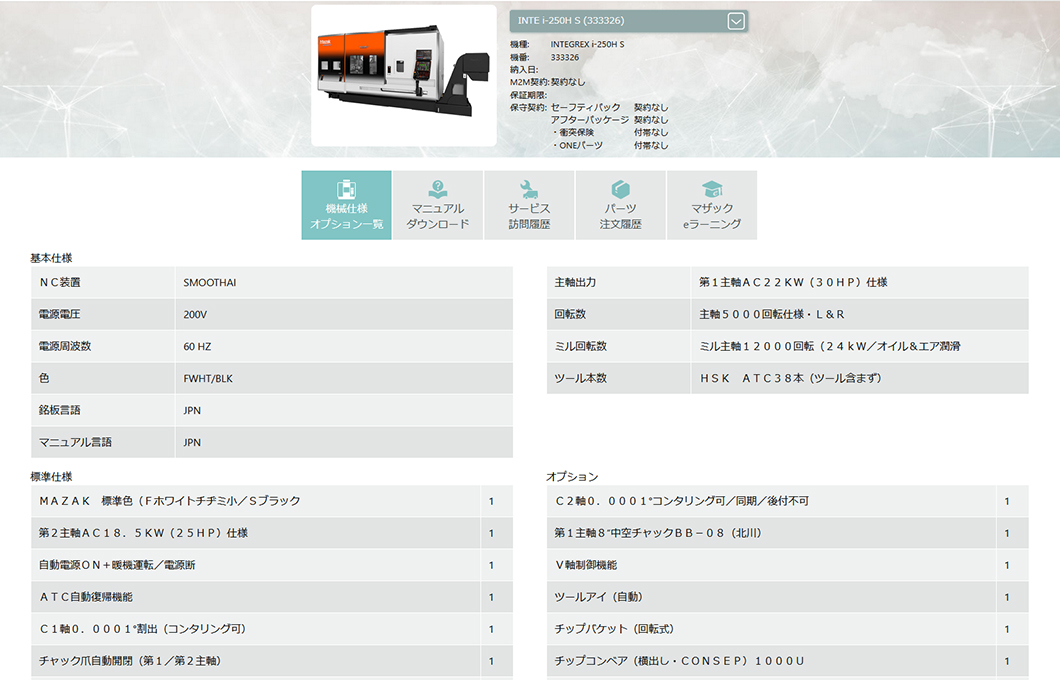
Task: Click the マニュアル言語 row label
Action: 75,442
